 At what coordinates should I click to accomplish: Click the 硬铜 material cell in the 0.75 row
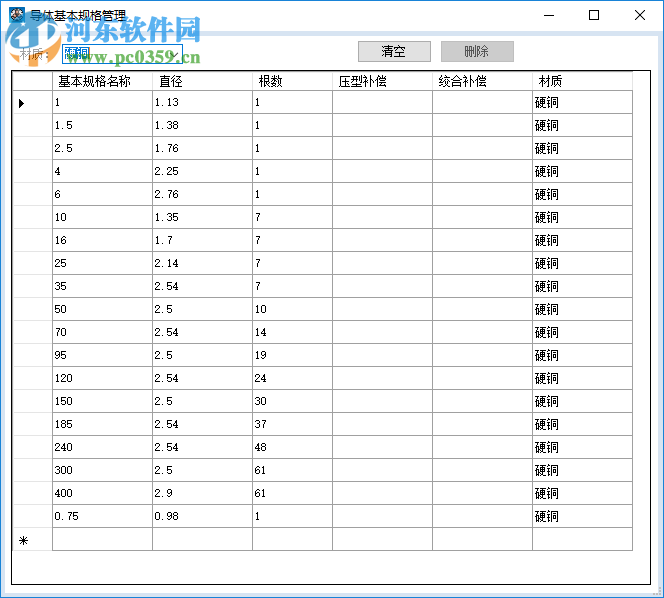[582, 516]
